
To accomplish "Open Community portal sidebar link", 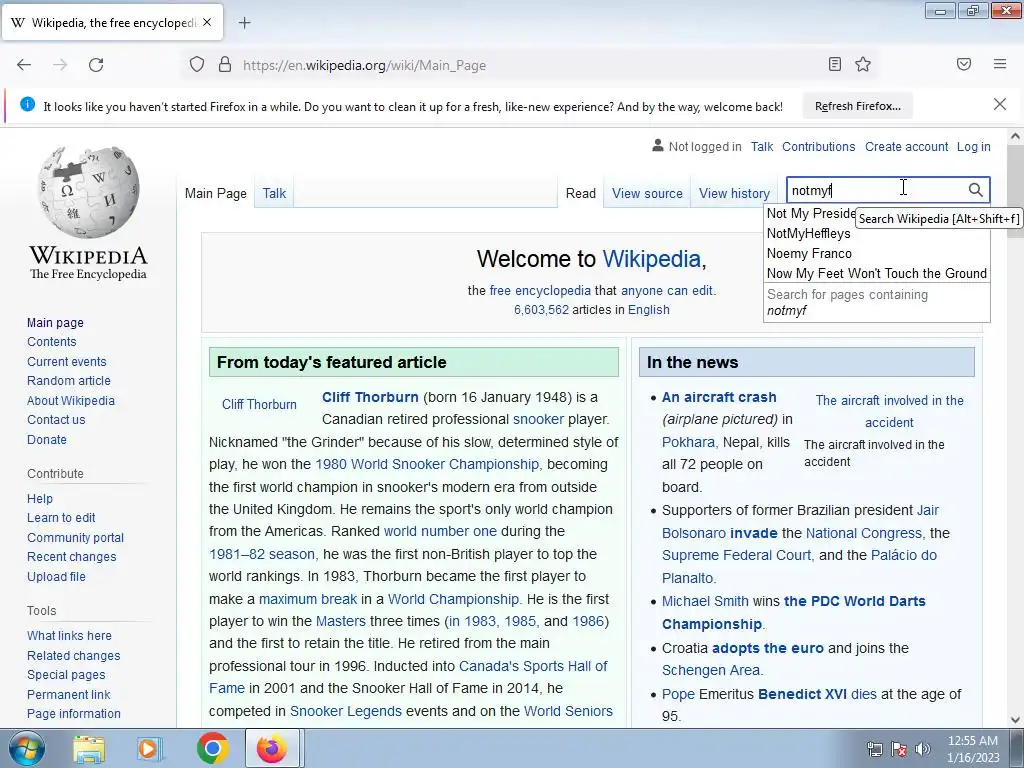I will pos(75,537).
